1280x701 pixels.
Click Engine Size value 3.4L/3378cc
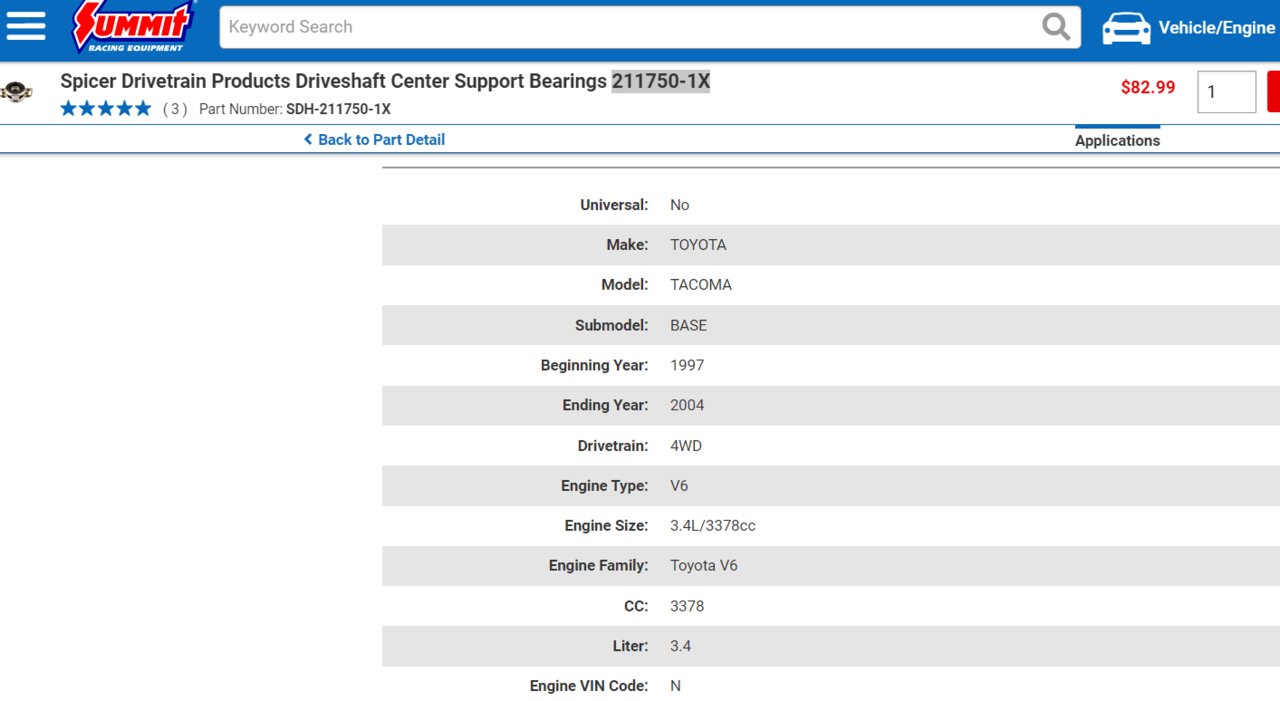click(x=713, y=526)
